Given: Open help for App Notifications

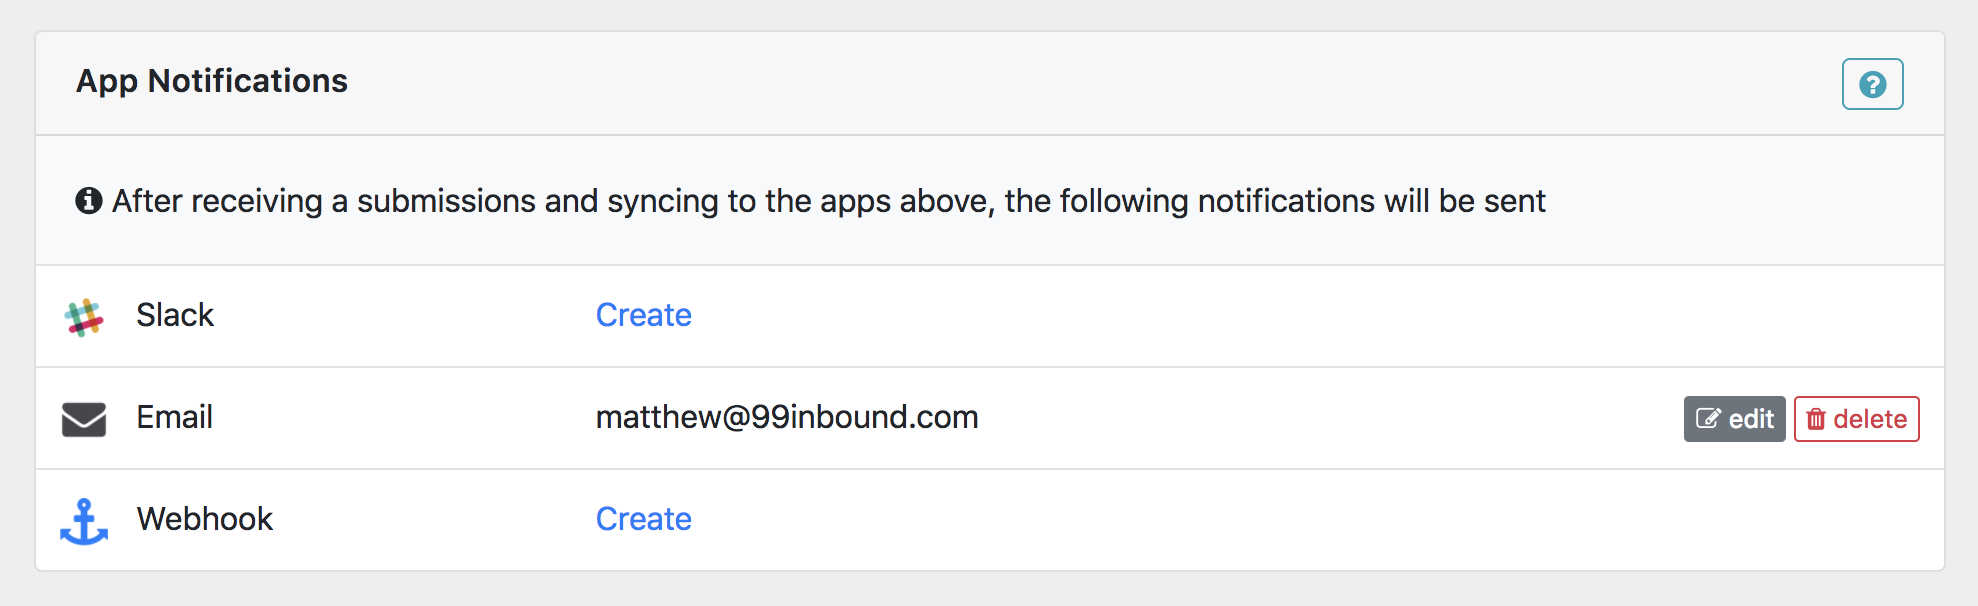Looking at the screenshot, I should click(x=1872, y=84).
